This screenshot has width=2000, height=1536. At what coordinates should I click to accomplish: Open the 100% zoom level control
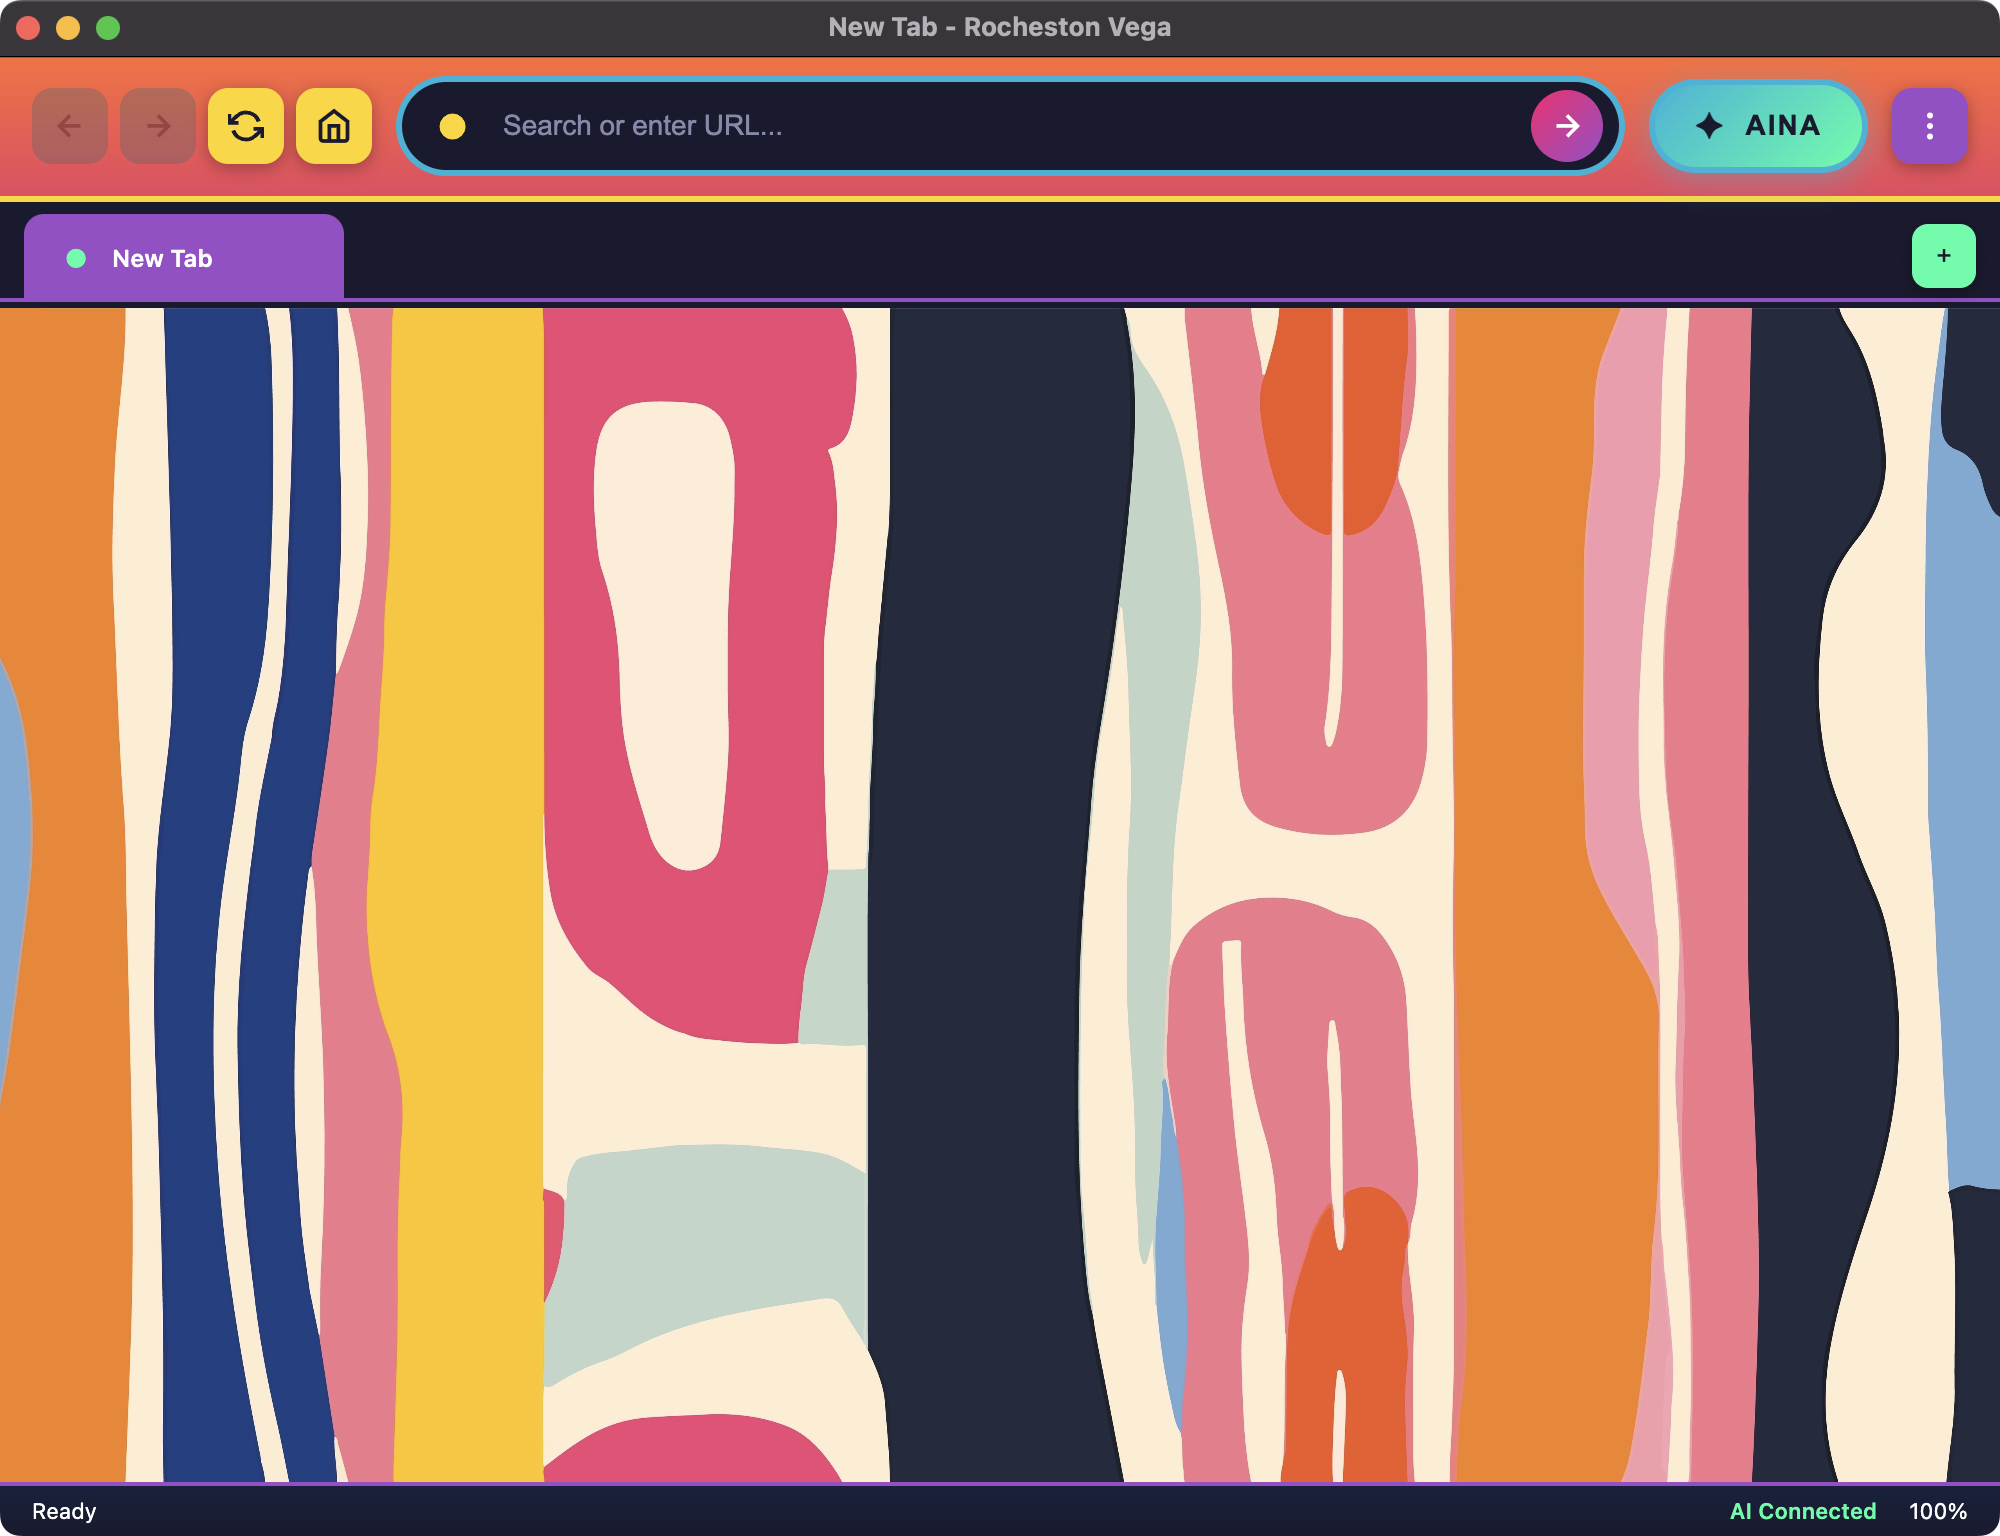1937,1511
